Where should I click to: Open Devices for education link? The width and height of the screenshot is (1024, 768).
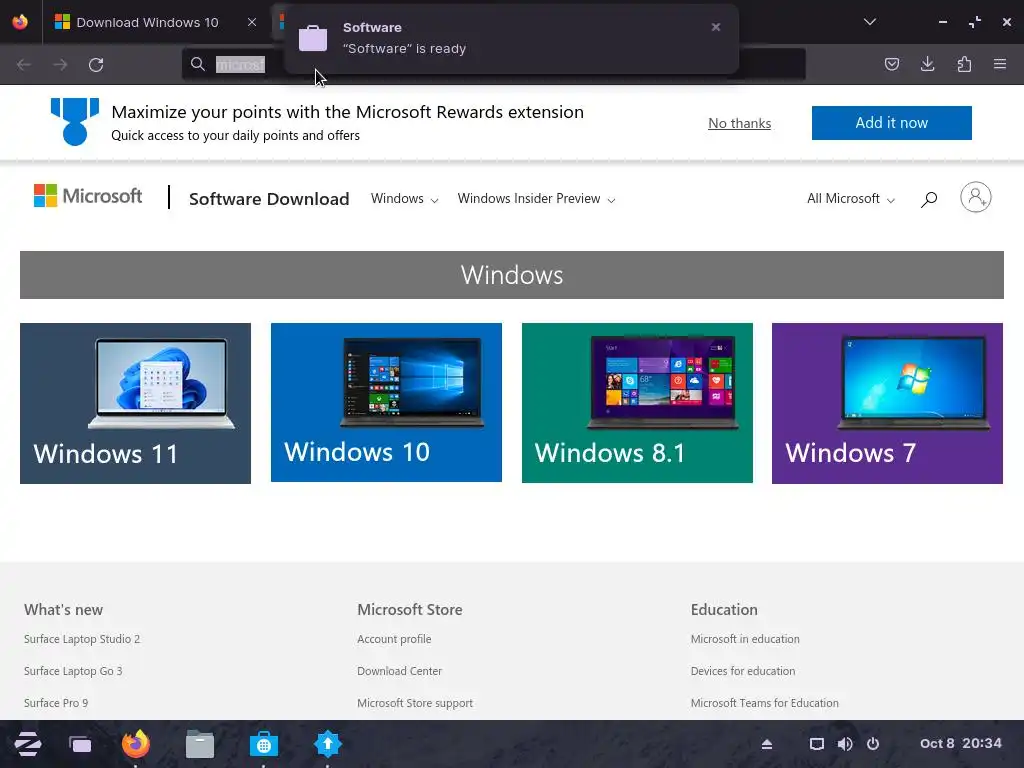point(743,671)
